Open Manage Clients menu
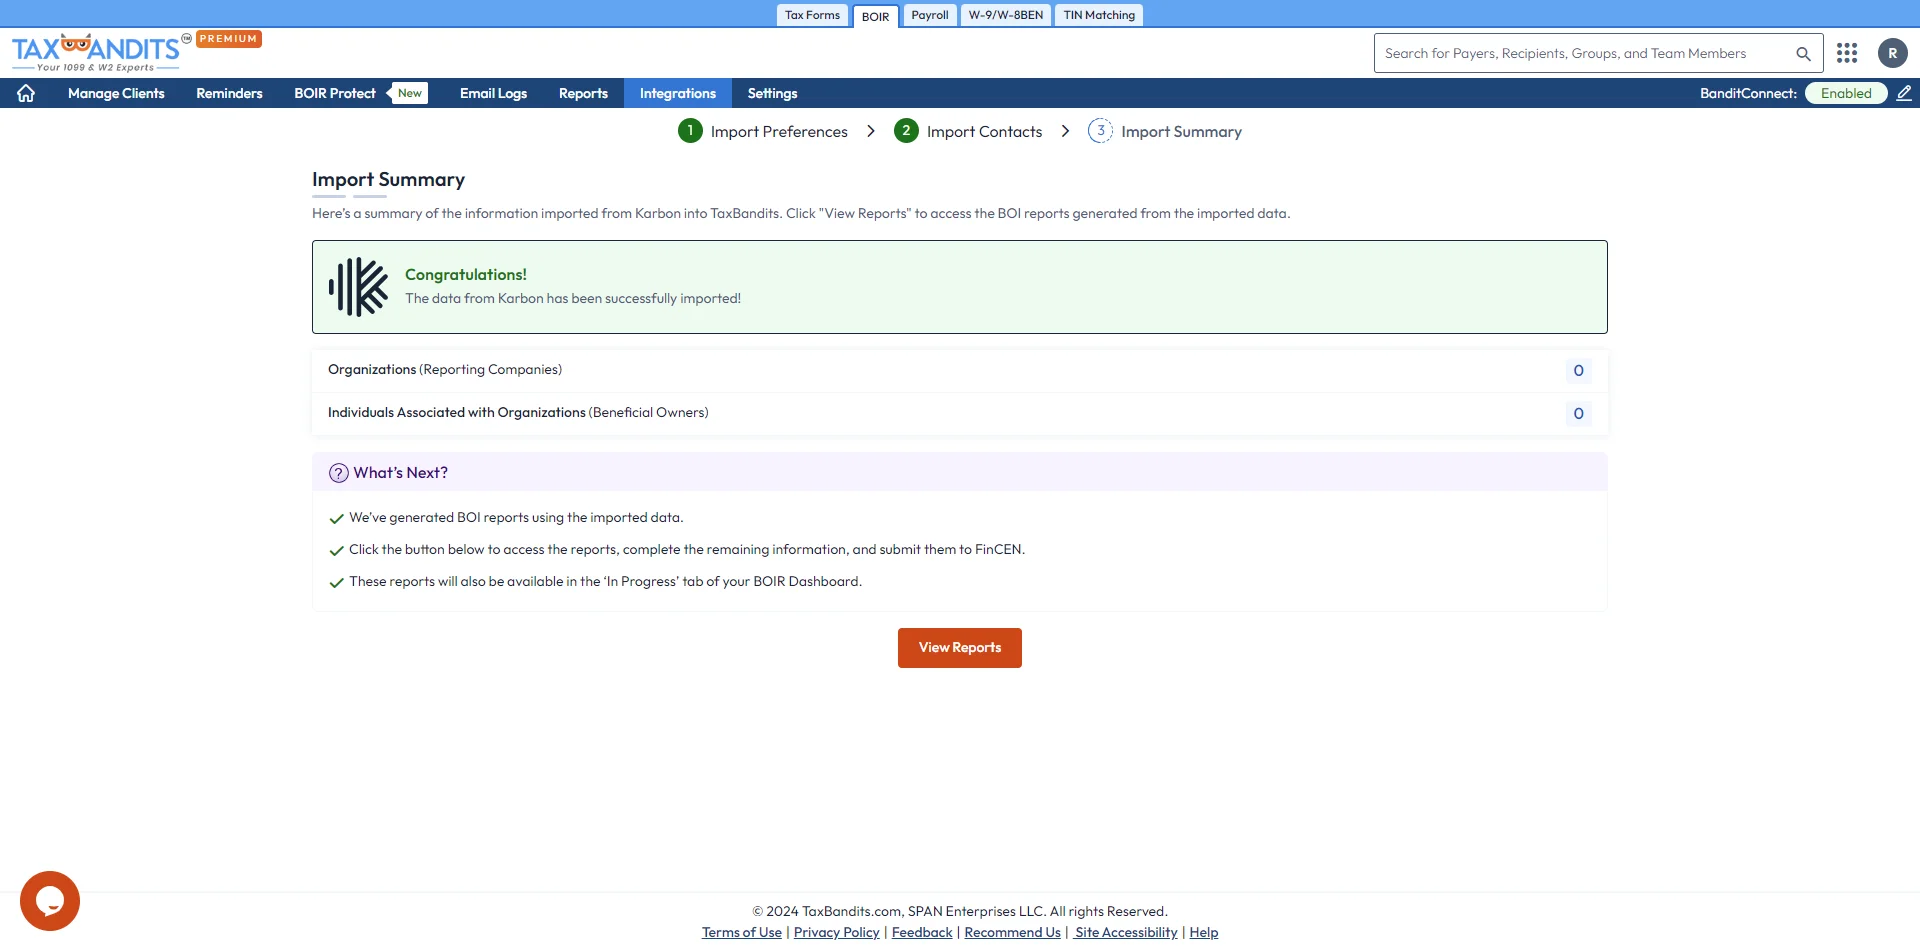This screenshot has width=1920, height=951. point(116,93)
